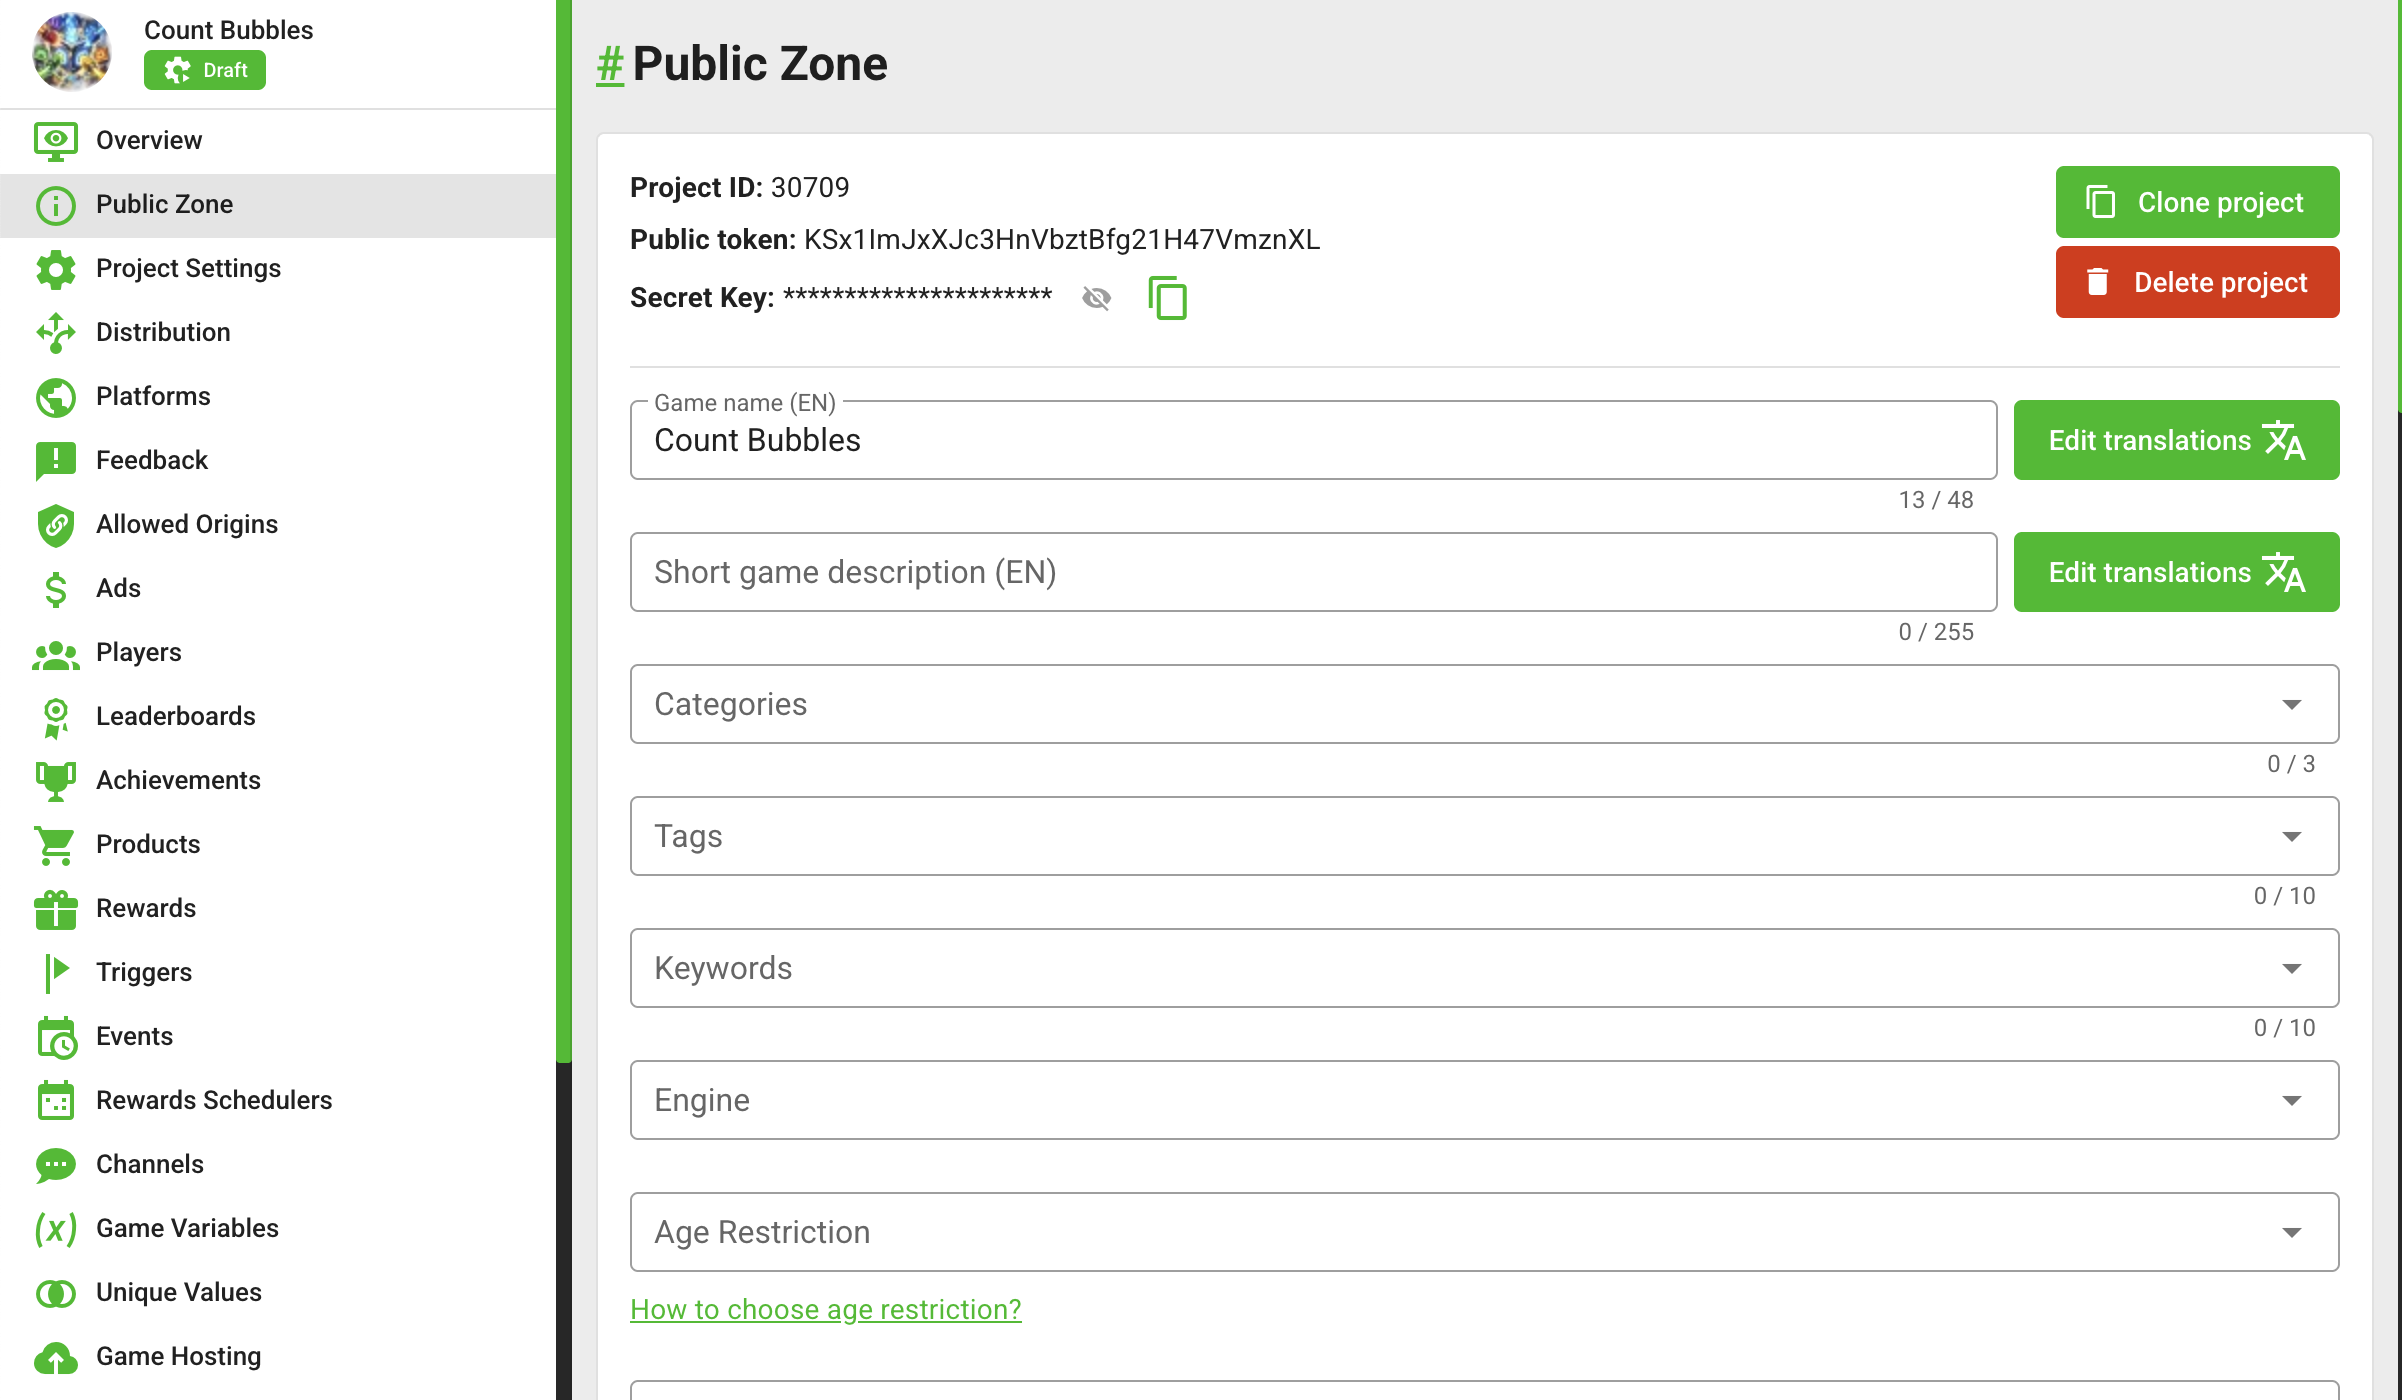
Task: Go to Channels in the sidebar
Action: (278, 1164)
